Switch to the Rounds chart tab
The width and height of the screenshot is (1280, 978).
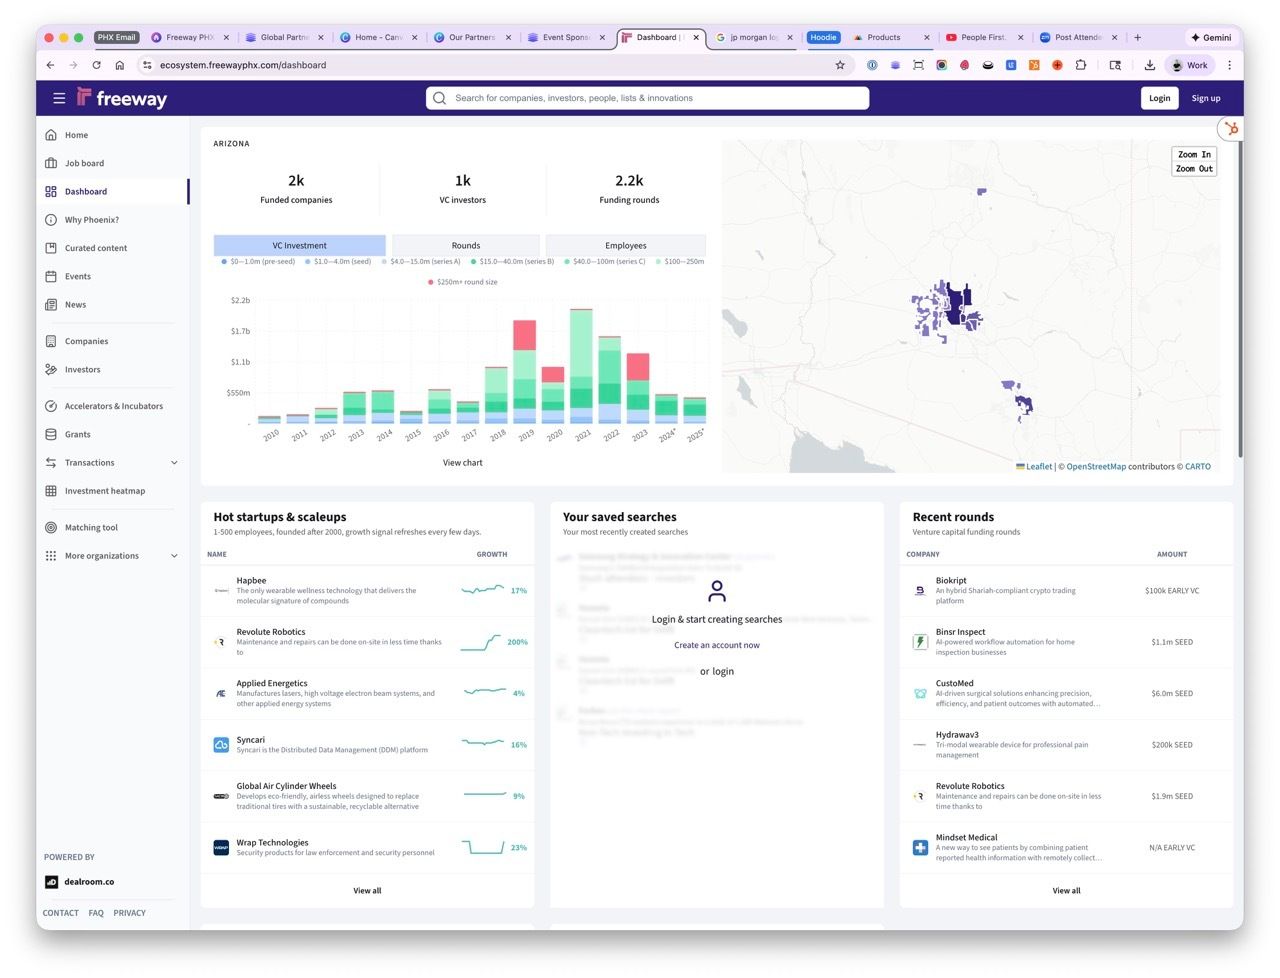(466, 245)
